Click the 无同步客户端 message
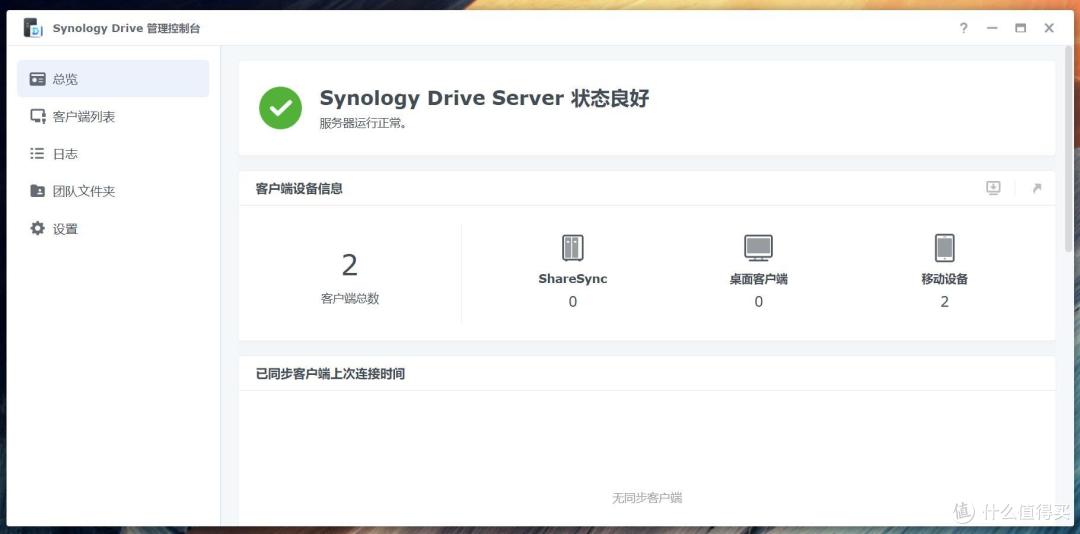1080x534 pixels. 647,497
